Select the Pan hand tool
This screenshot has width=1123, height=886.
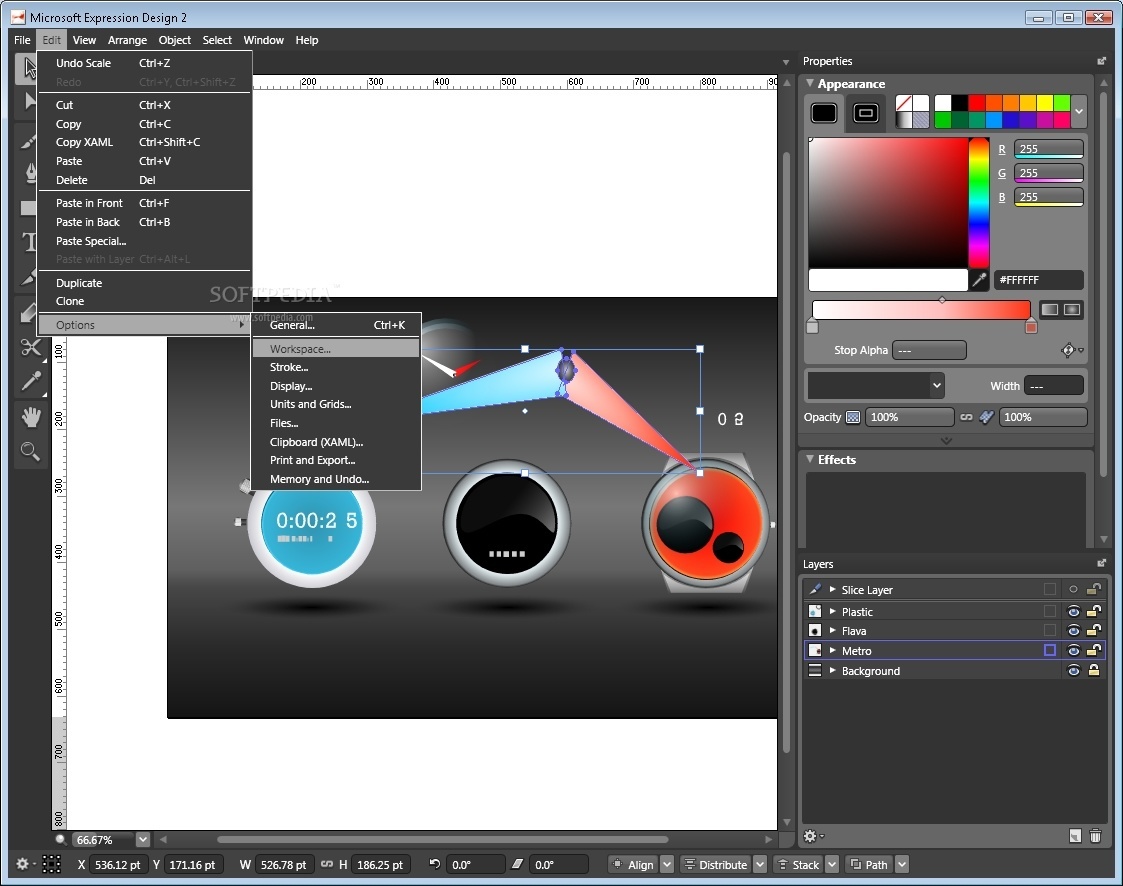coord(30,416)
